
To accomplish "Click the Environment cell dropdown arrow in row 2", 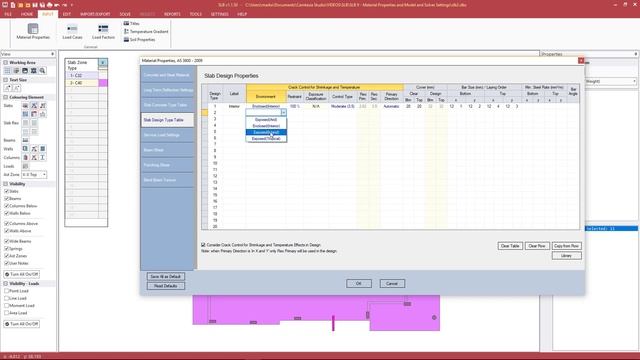I will [x=284, y=112].
